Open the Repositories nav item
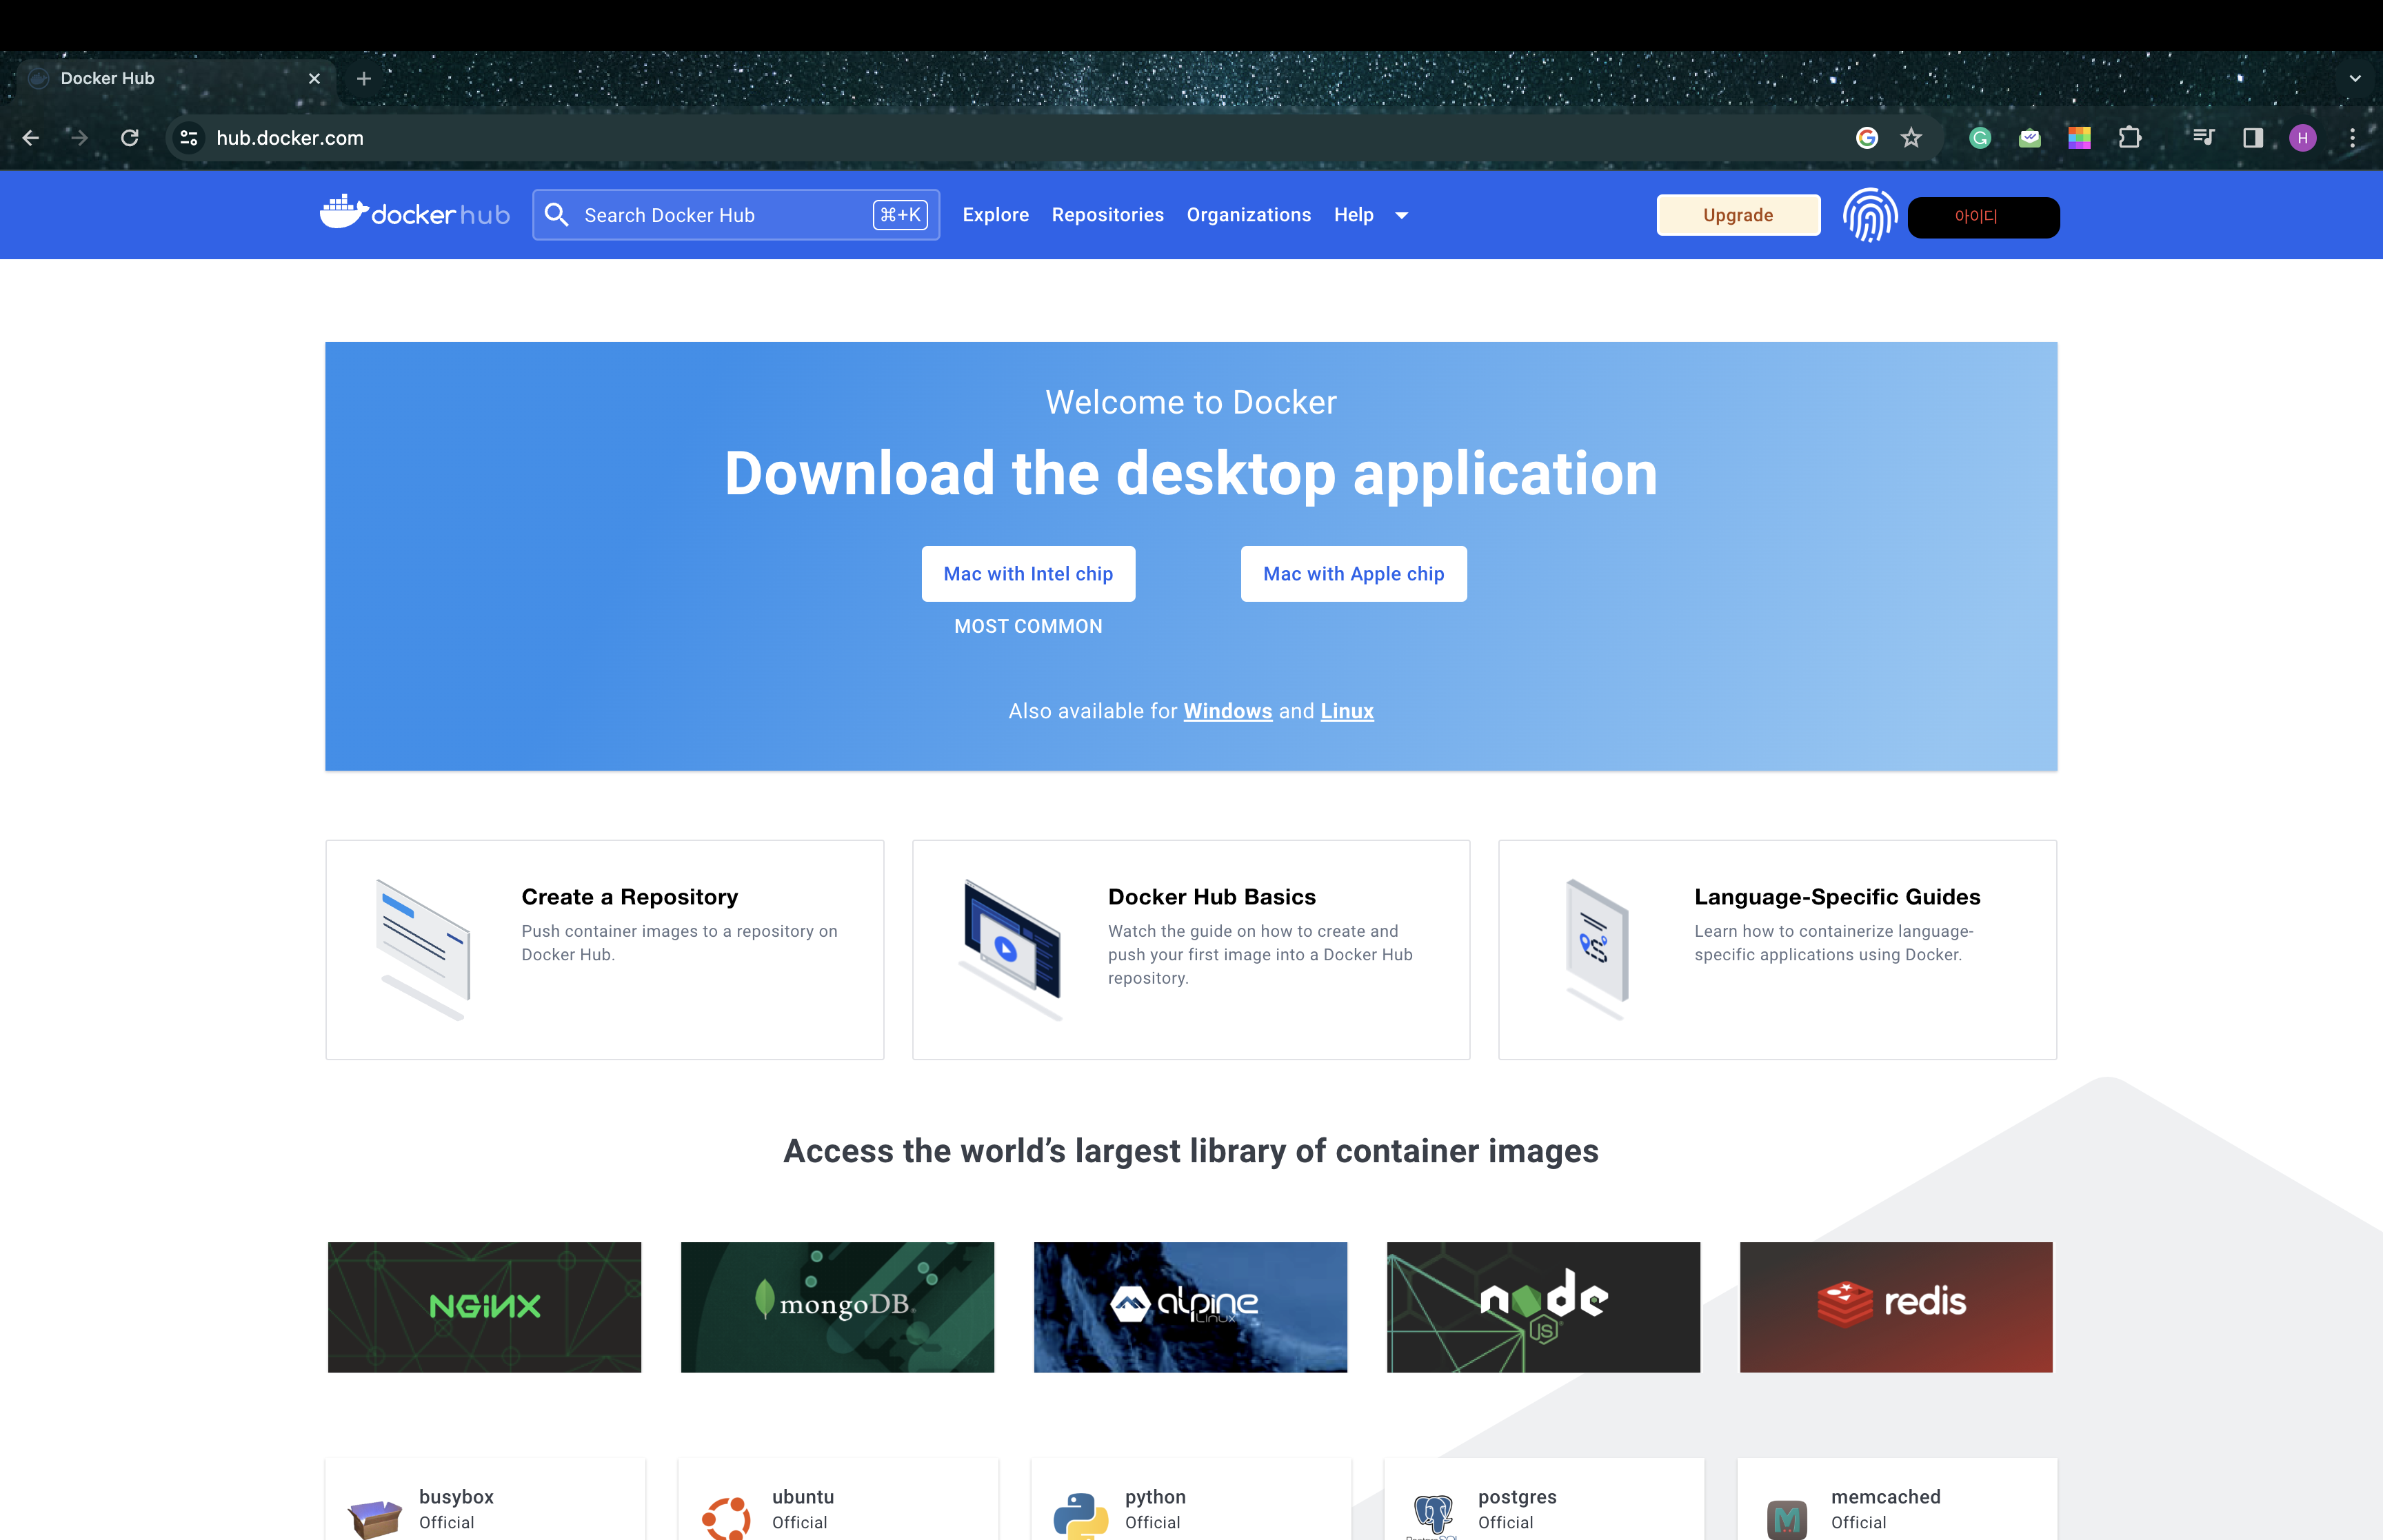Viewport: 2383px width, 1540px height. [x=1107, y=215]
